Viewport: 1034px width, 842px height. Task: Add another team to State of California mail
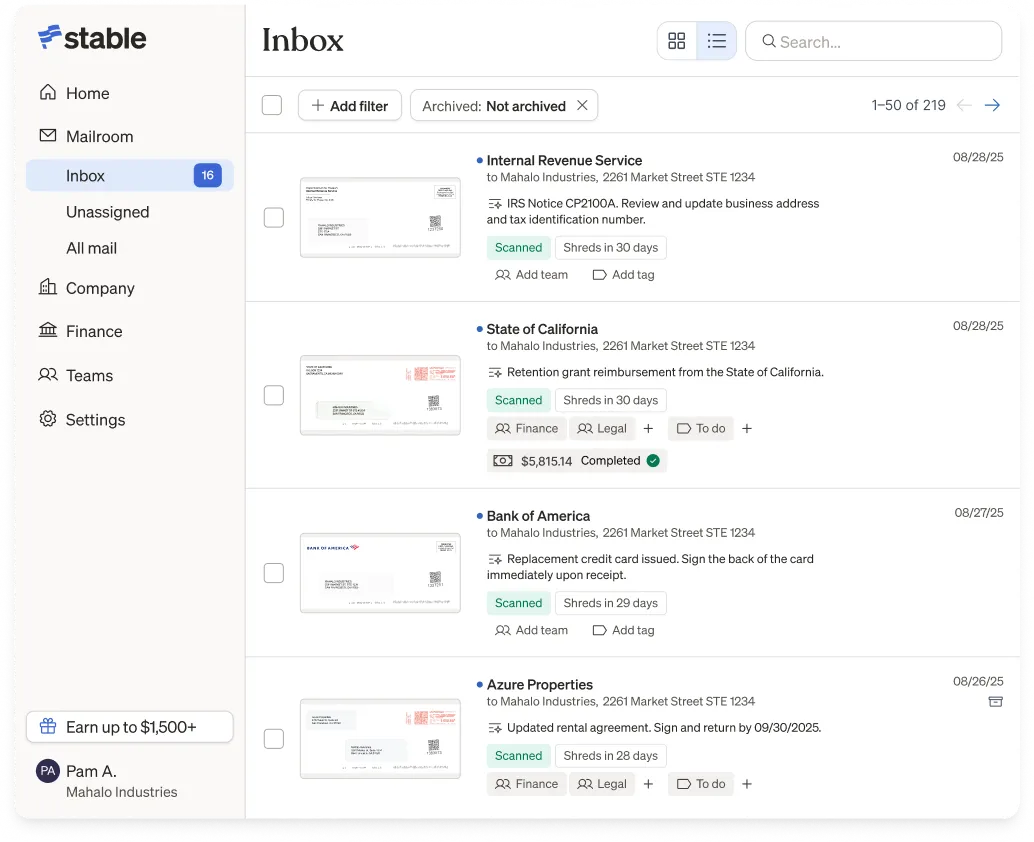(x=648, y=429)
